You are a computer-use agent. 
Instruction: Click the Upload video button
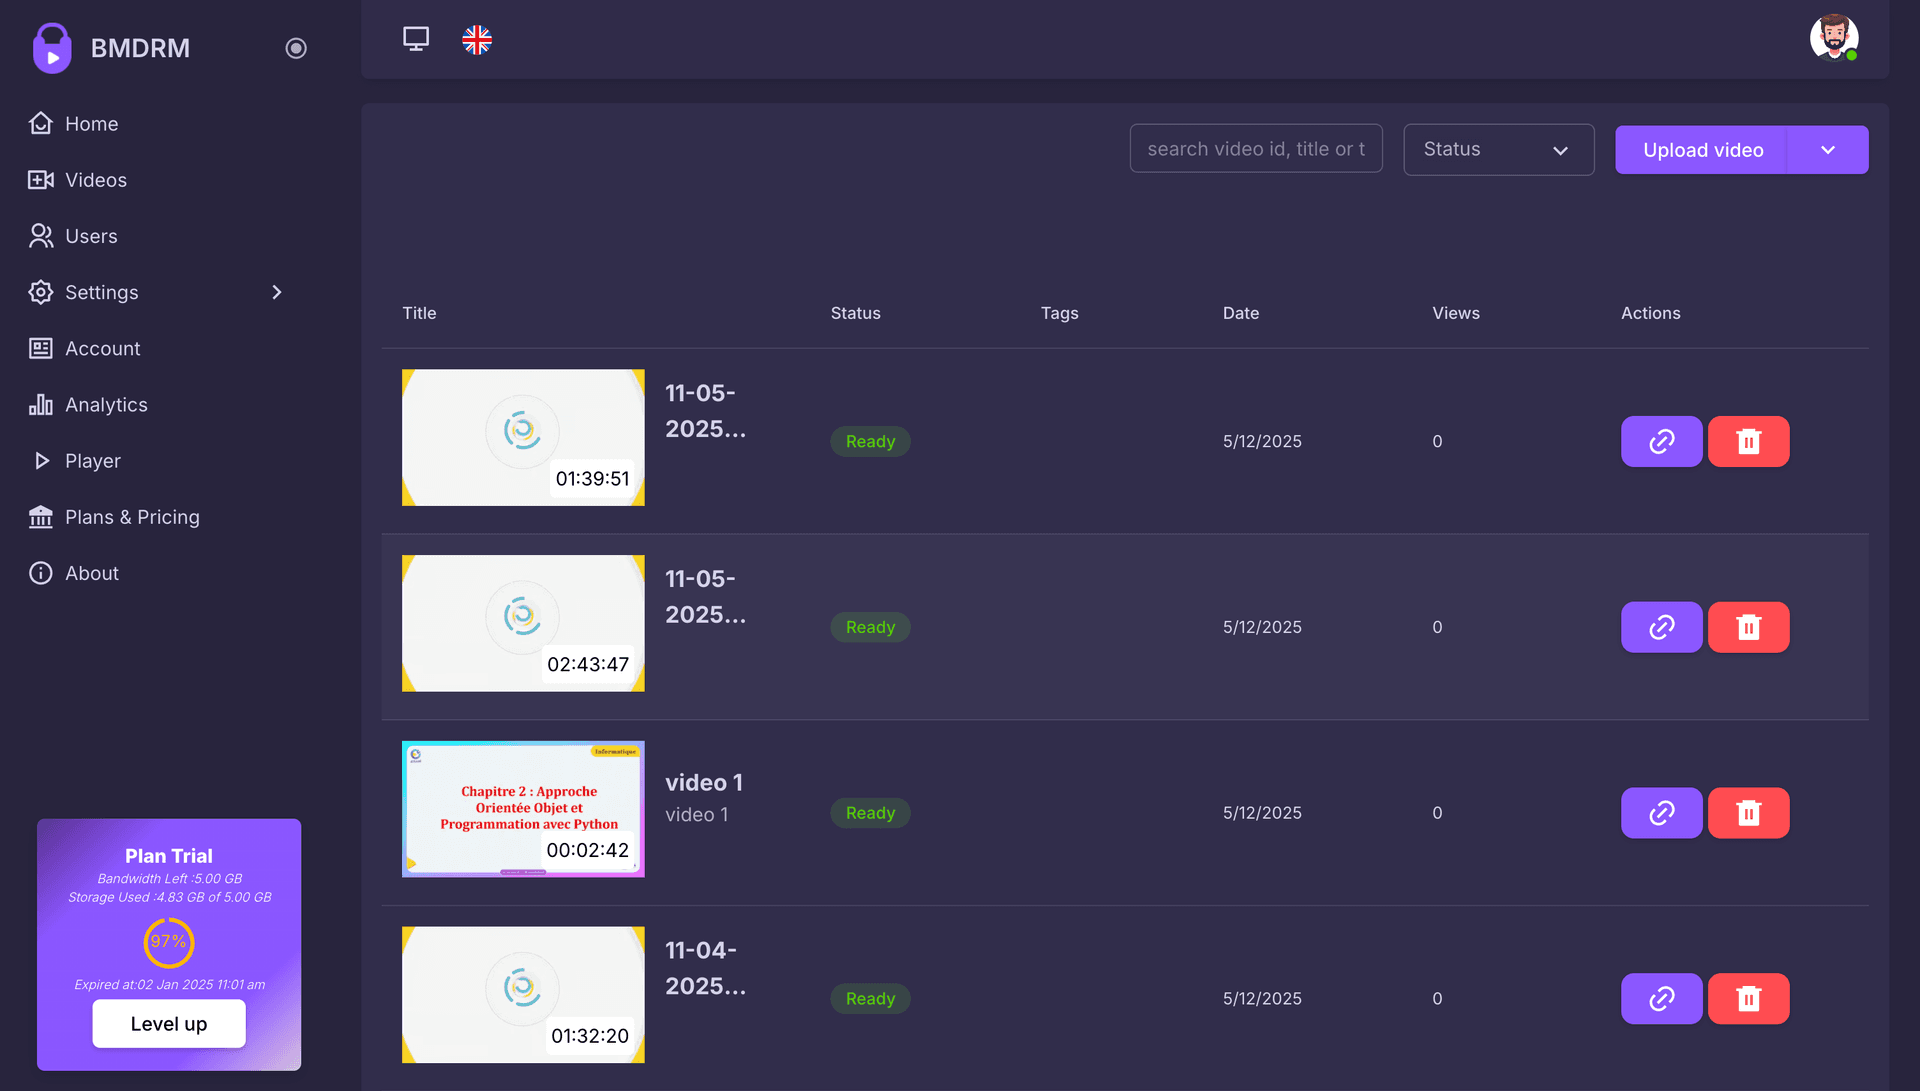1702,150
